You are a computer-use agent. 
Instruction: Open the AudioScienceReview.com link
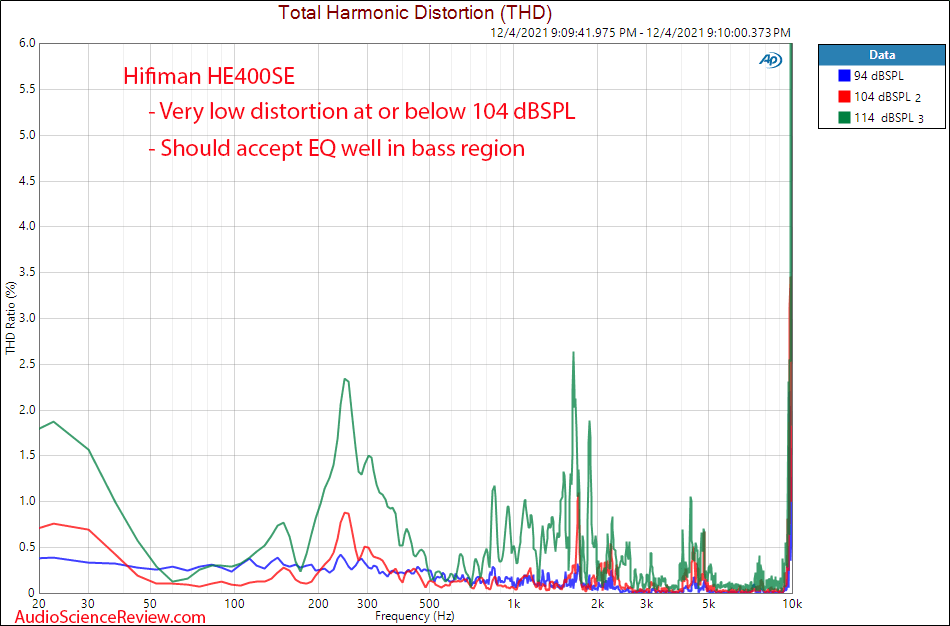110,617
